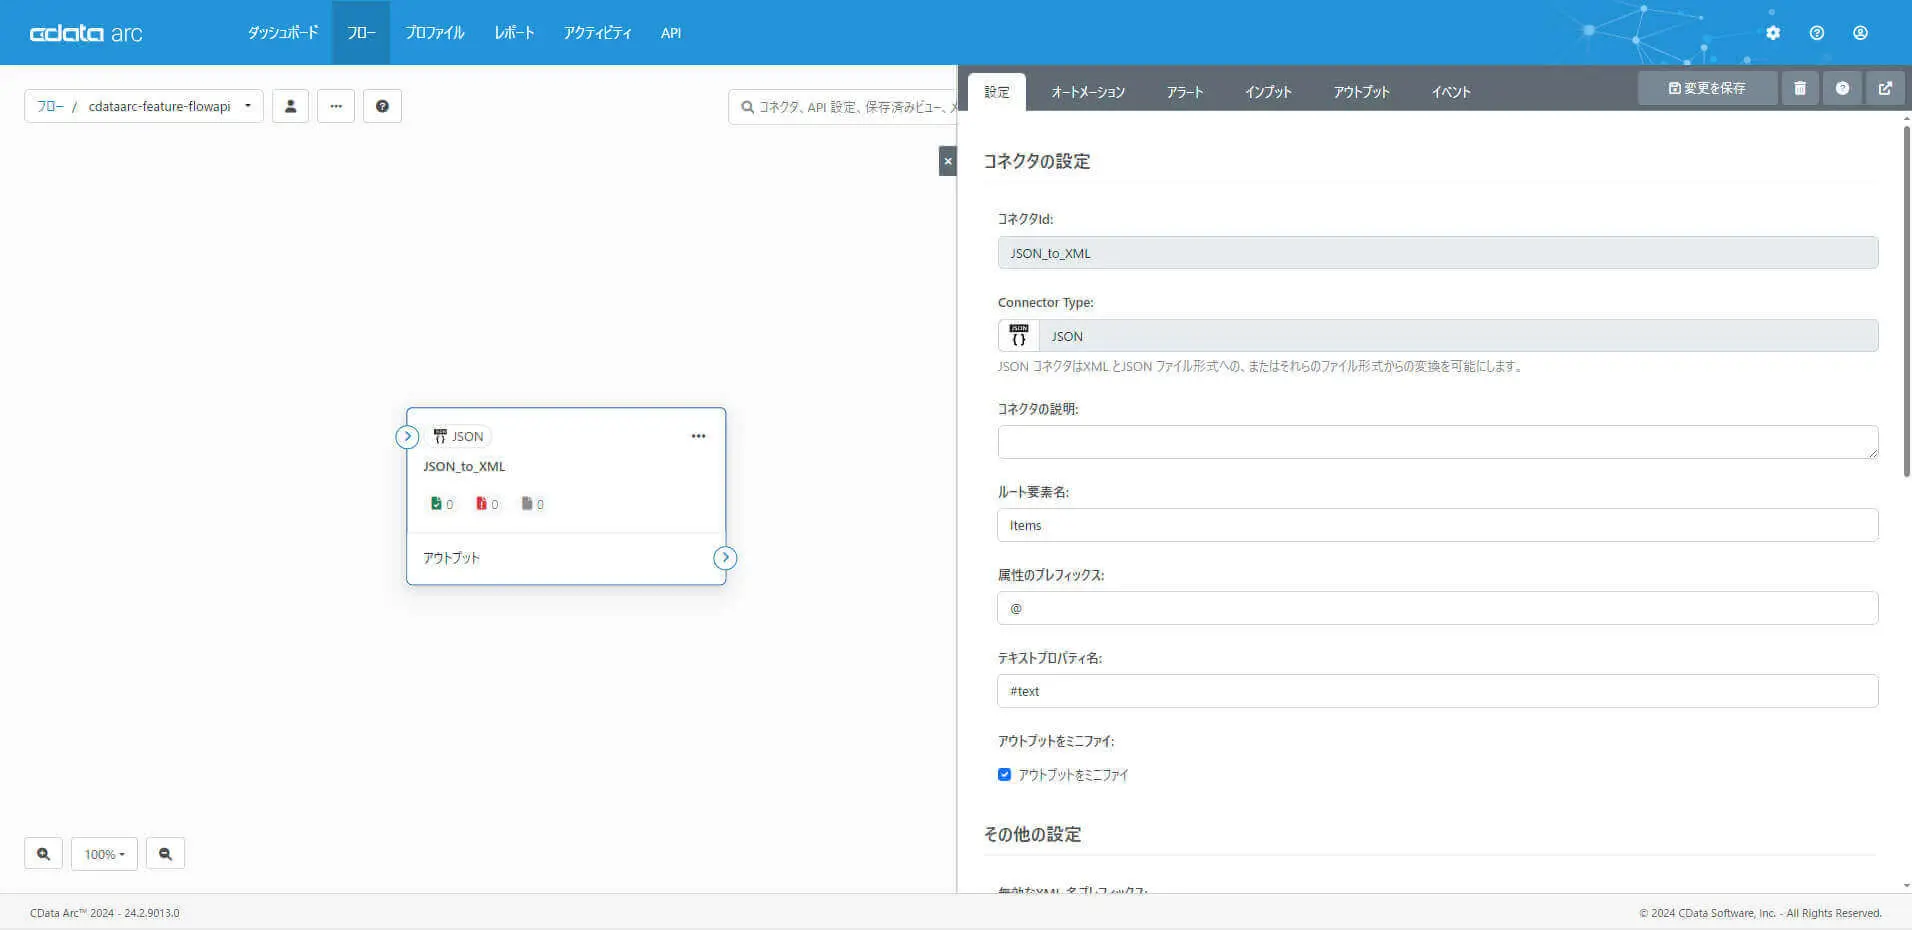Open connector help in the panel toolbar
The image size is (1912, 930).
coord(1842,88)
